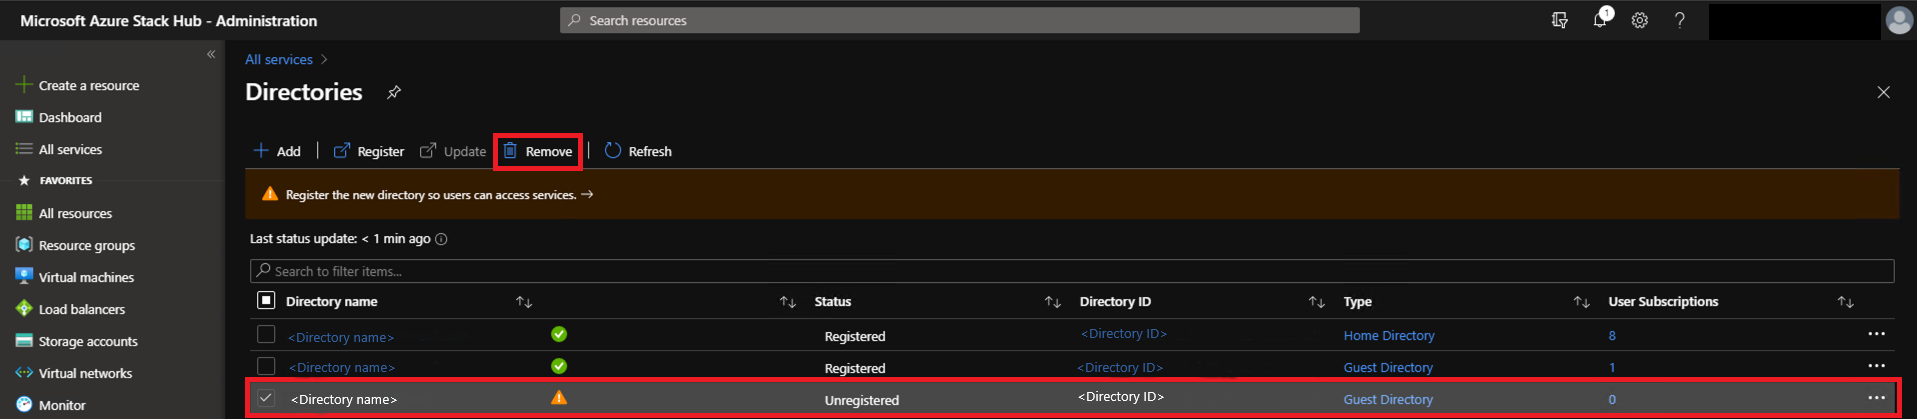Open the registered Guest Directory name link

[341, 367]
